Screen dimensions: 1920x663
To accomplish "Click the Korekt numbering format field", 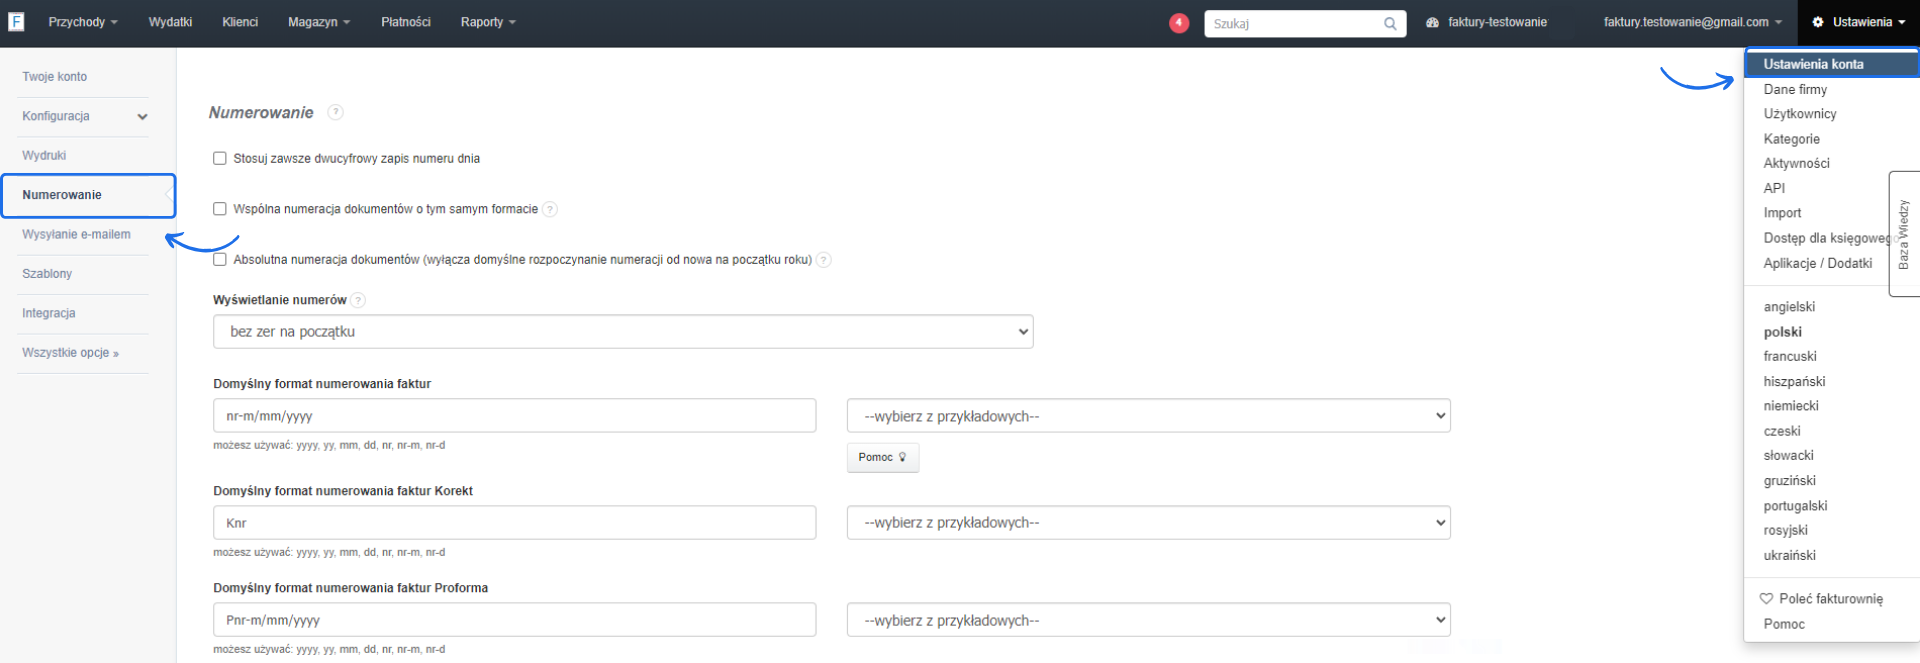I will pyautogui.click(x=514, y=523).
